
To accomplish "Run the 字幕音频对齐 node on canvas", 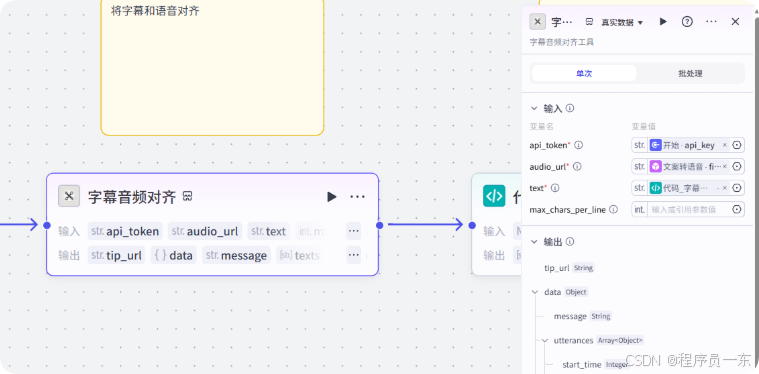I will tap(332, 196).
